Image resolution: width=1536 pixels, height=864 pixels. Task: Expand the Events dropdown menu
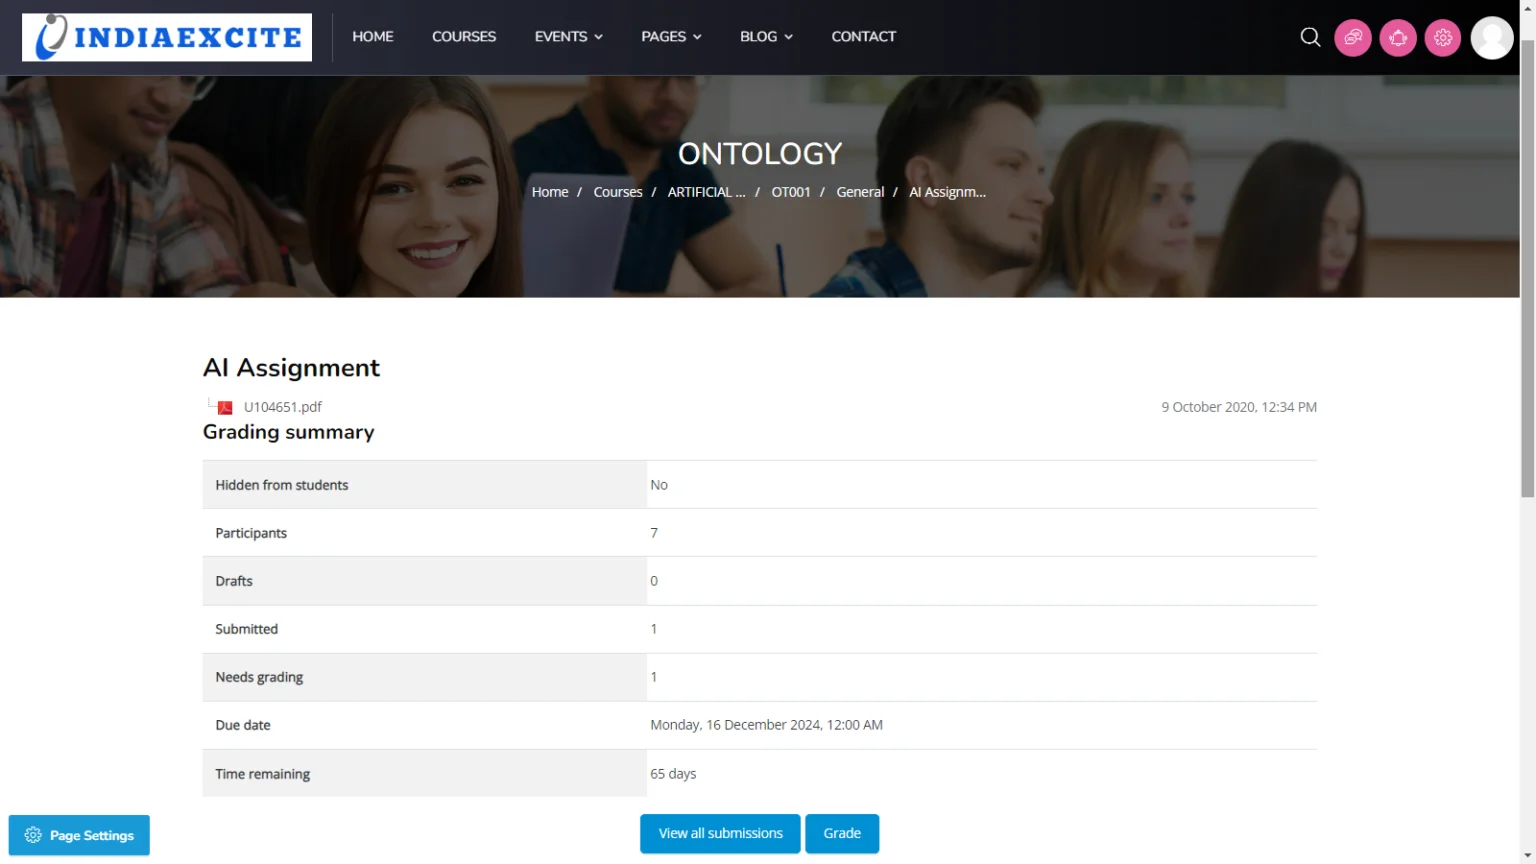coord(568,37)
